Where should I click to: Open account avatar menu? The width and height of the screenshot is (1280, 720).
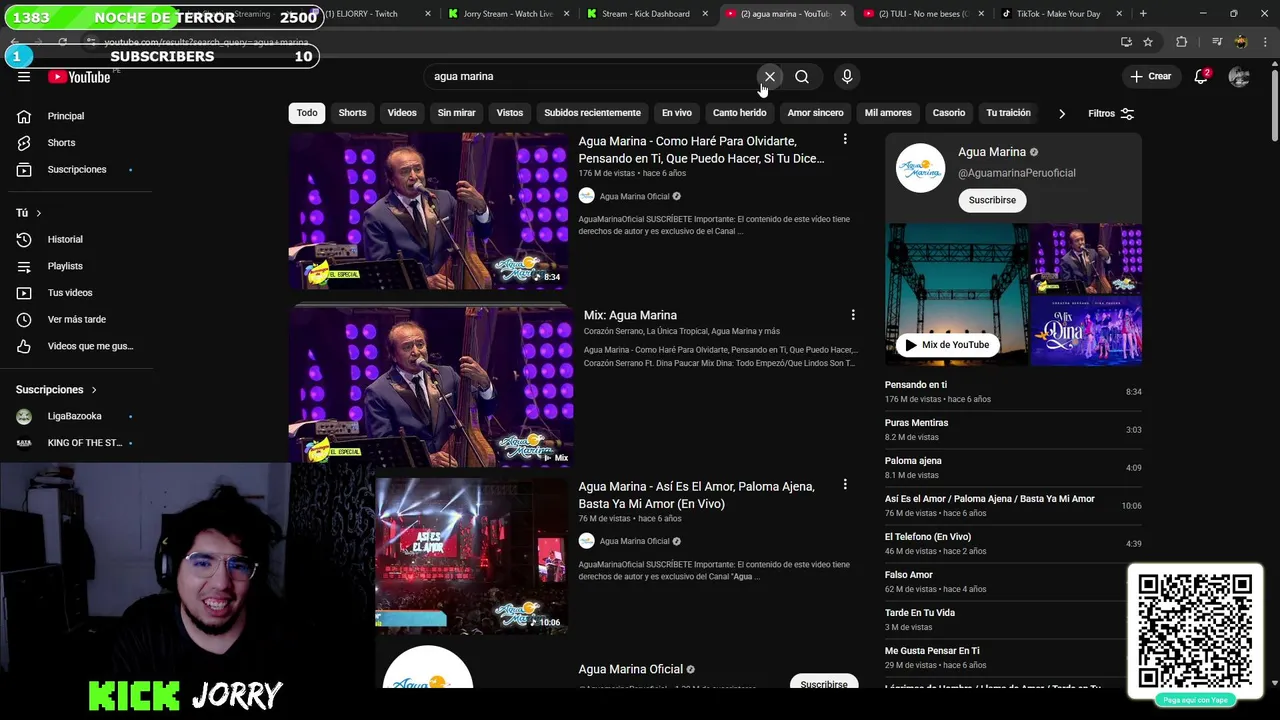(1239, 77)
